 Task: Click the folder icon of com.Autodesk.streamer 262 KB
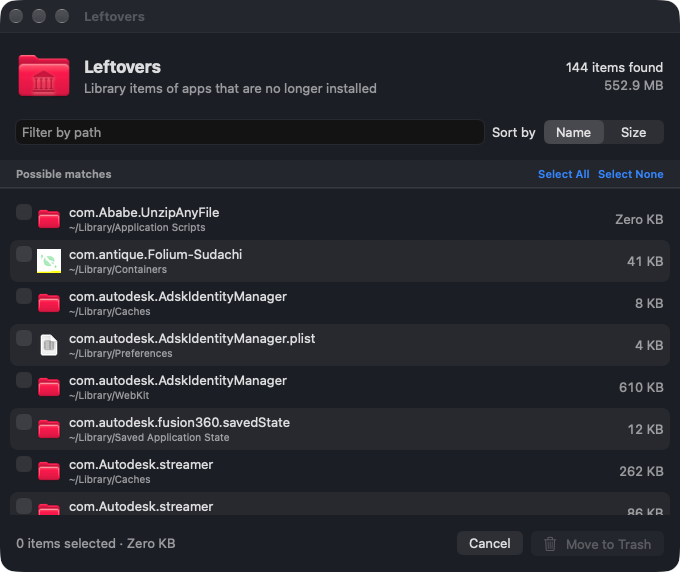coord(49,471)
